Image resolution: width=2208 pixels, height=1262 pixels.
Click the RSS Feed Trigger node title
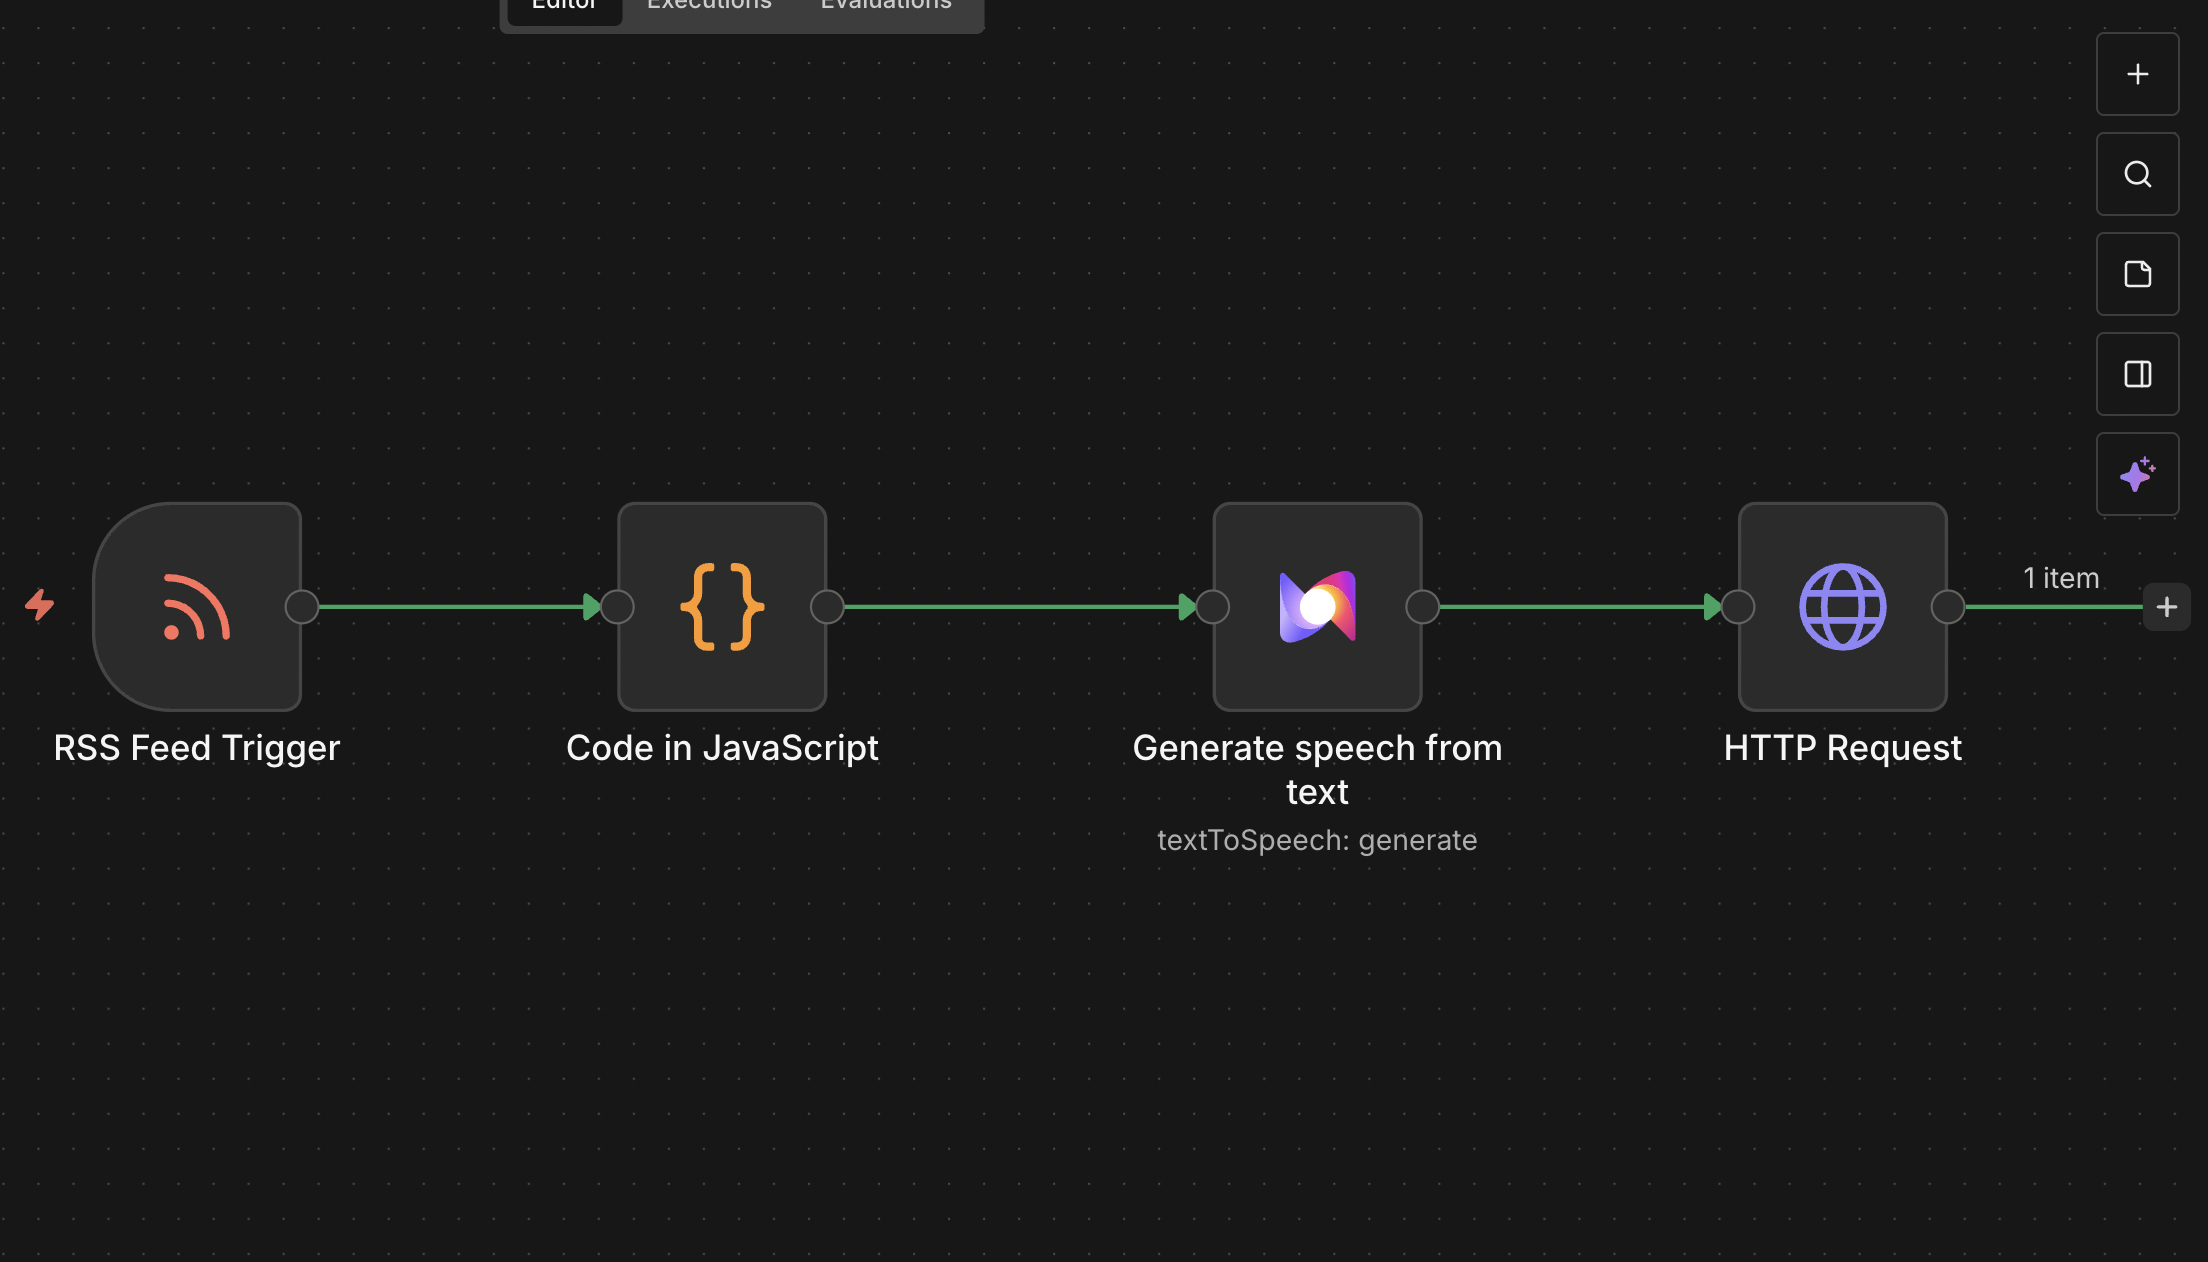tap(196, 747)
